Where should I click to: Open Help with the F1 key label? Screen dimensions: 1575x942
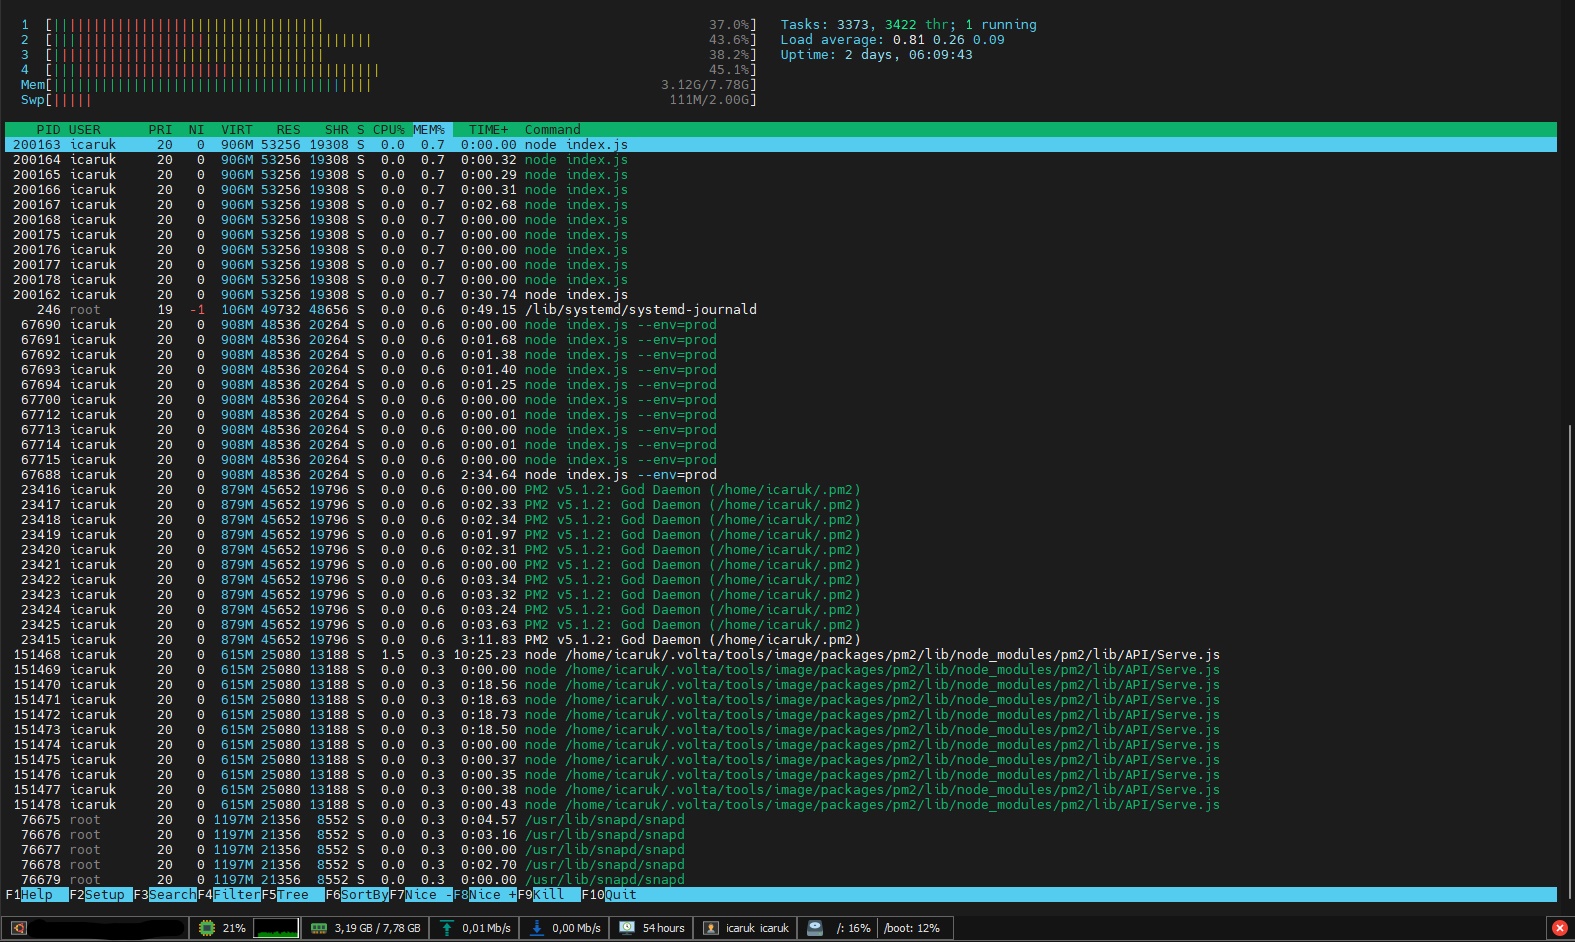pos(37,895)
